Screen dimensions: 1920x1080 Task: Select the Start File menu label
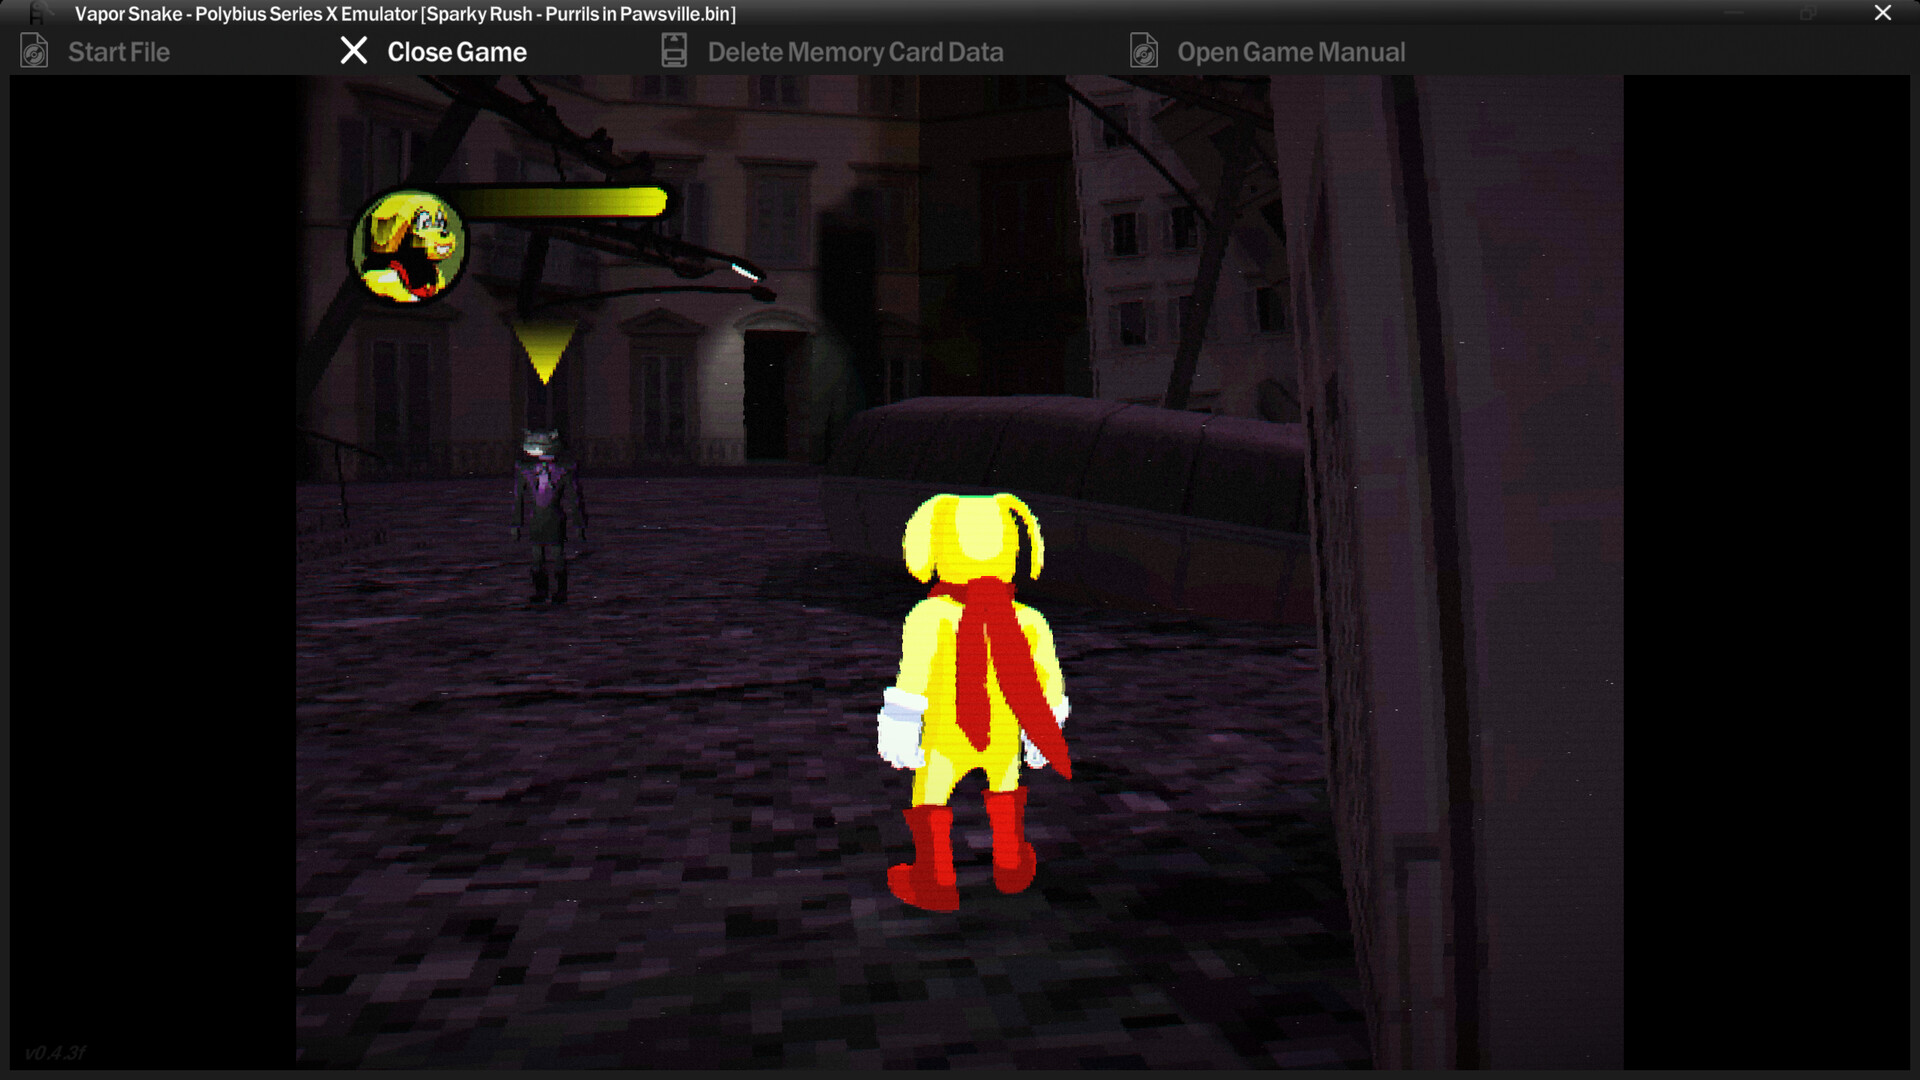[118, 52]
